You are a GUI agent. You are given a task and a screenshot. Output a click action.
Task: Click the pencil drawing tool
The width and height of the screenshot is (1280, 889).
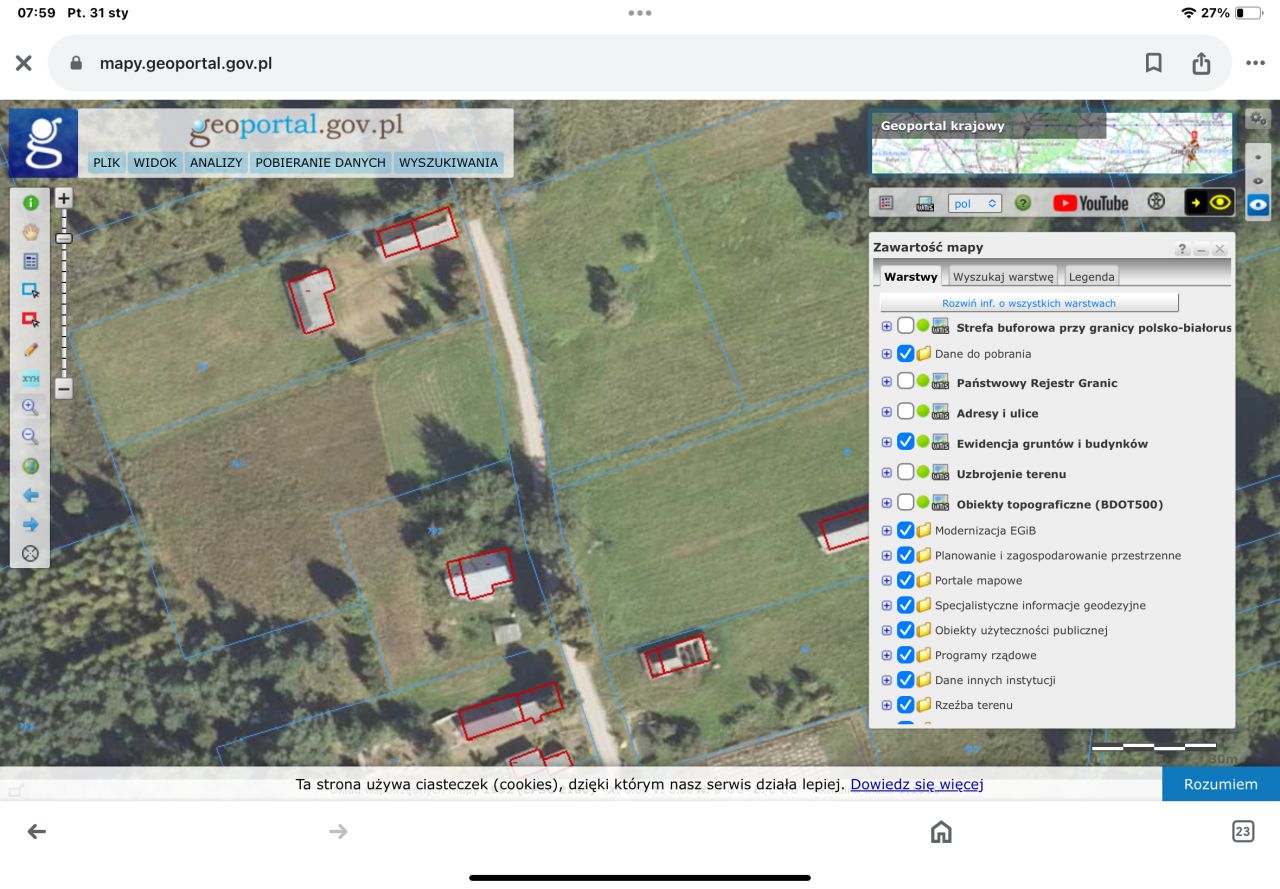(30, 350)
